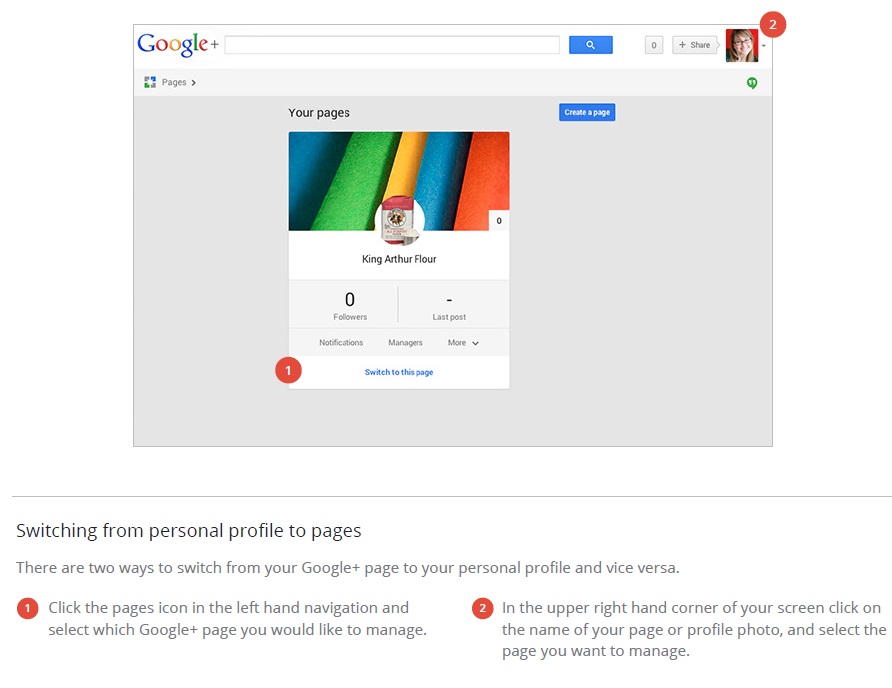The height and width of the screenshot is (688, 892).
Task: Open the Pages grid icon
Action: tap(150, 83)
